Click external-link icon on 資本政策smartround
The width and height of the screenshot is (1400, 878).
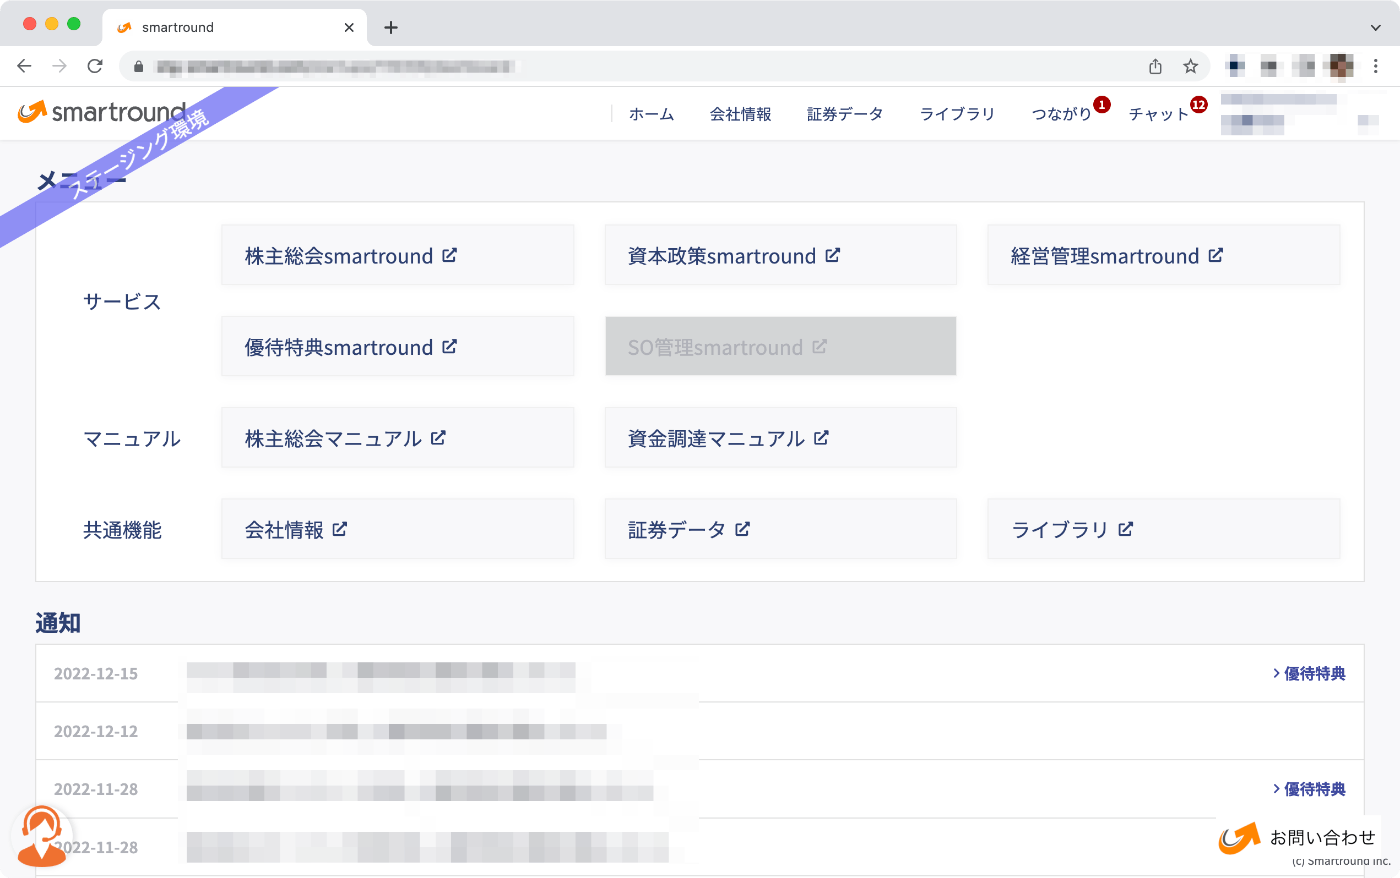833,255
